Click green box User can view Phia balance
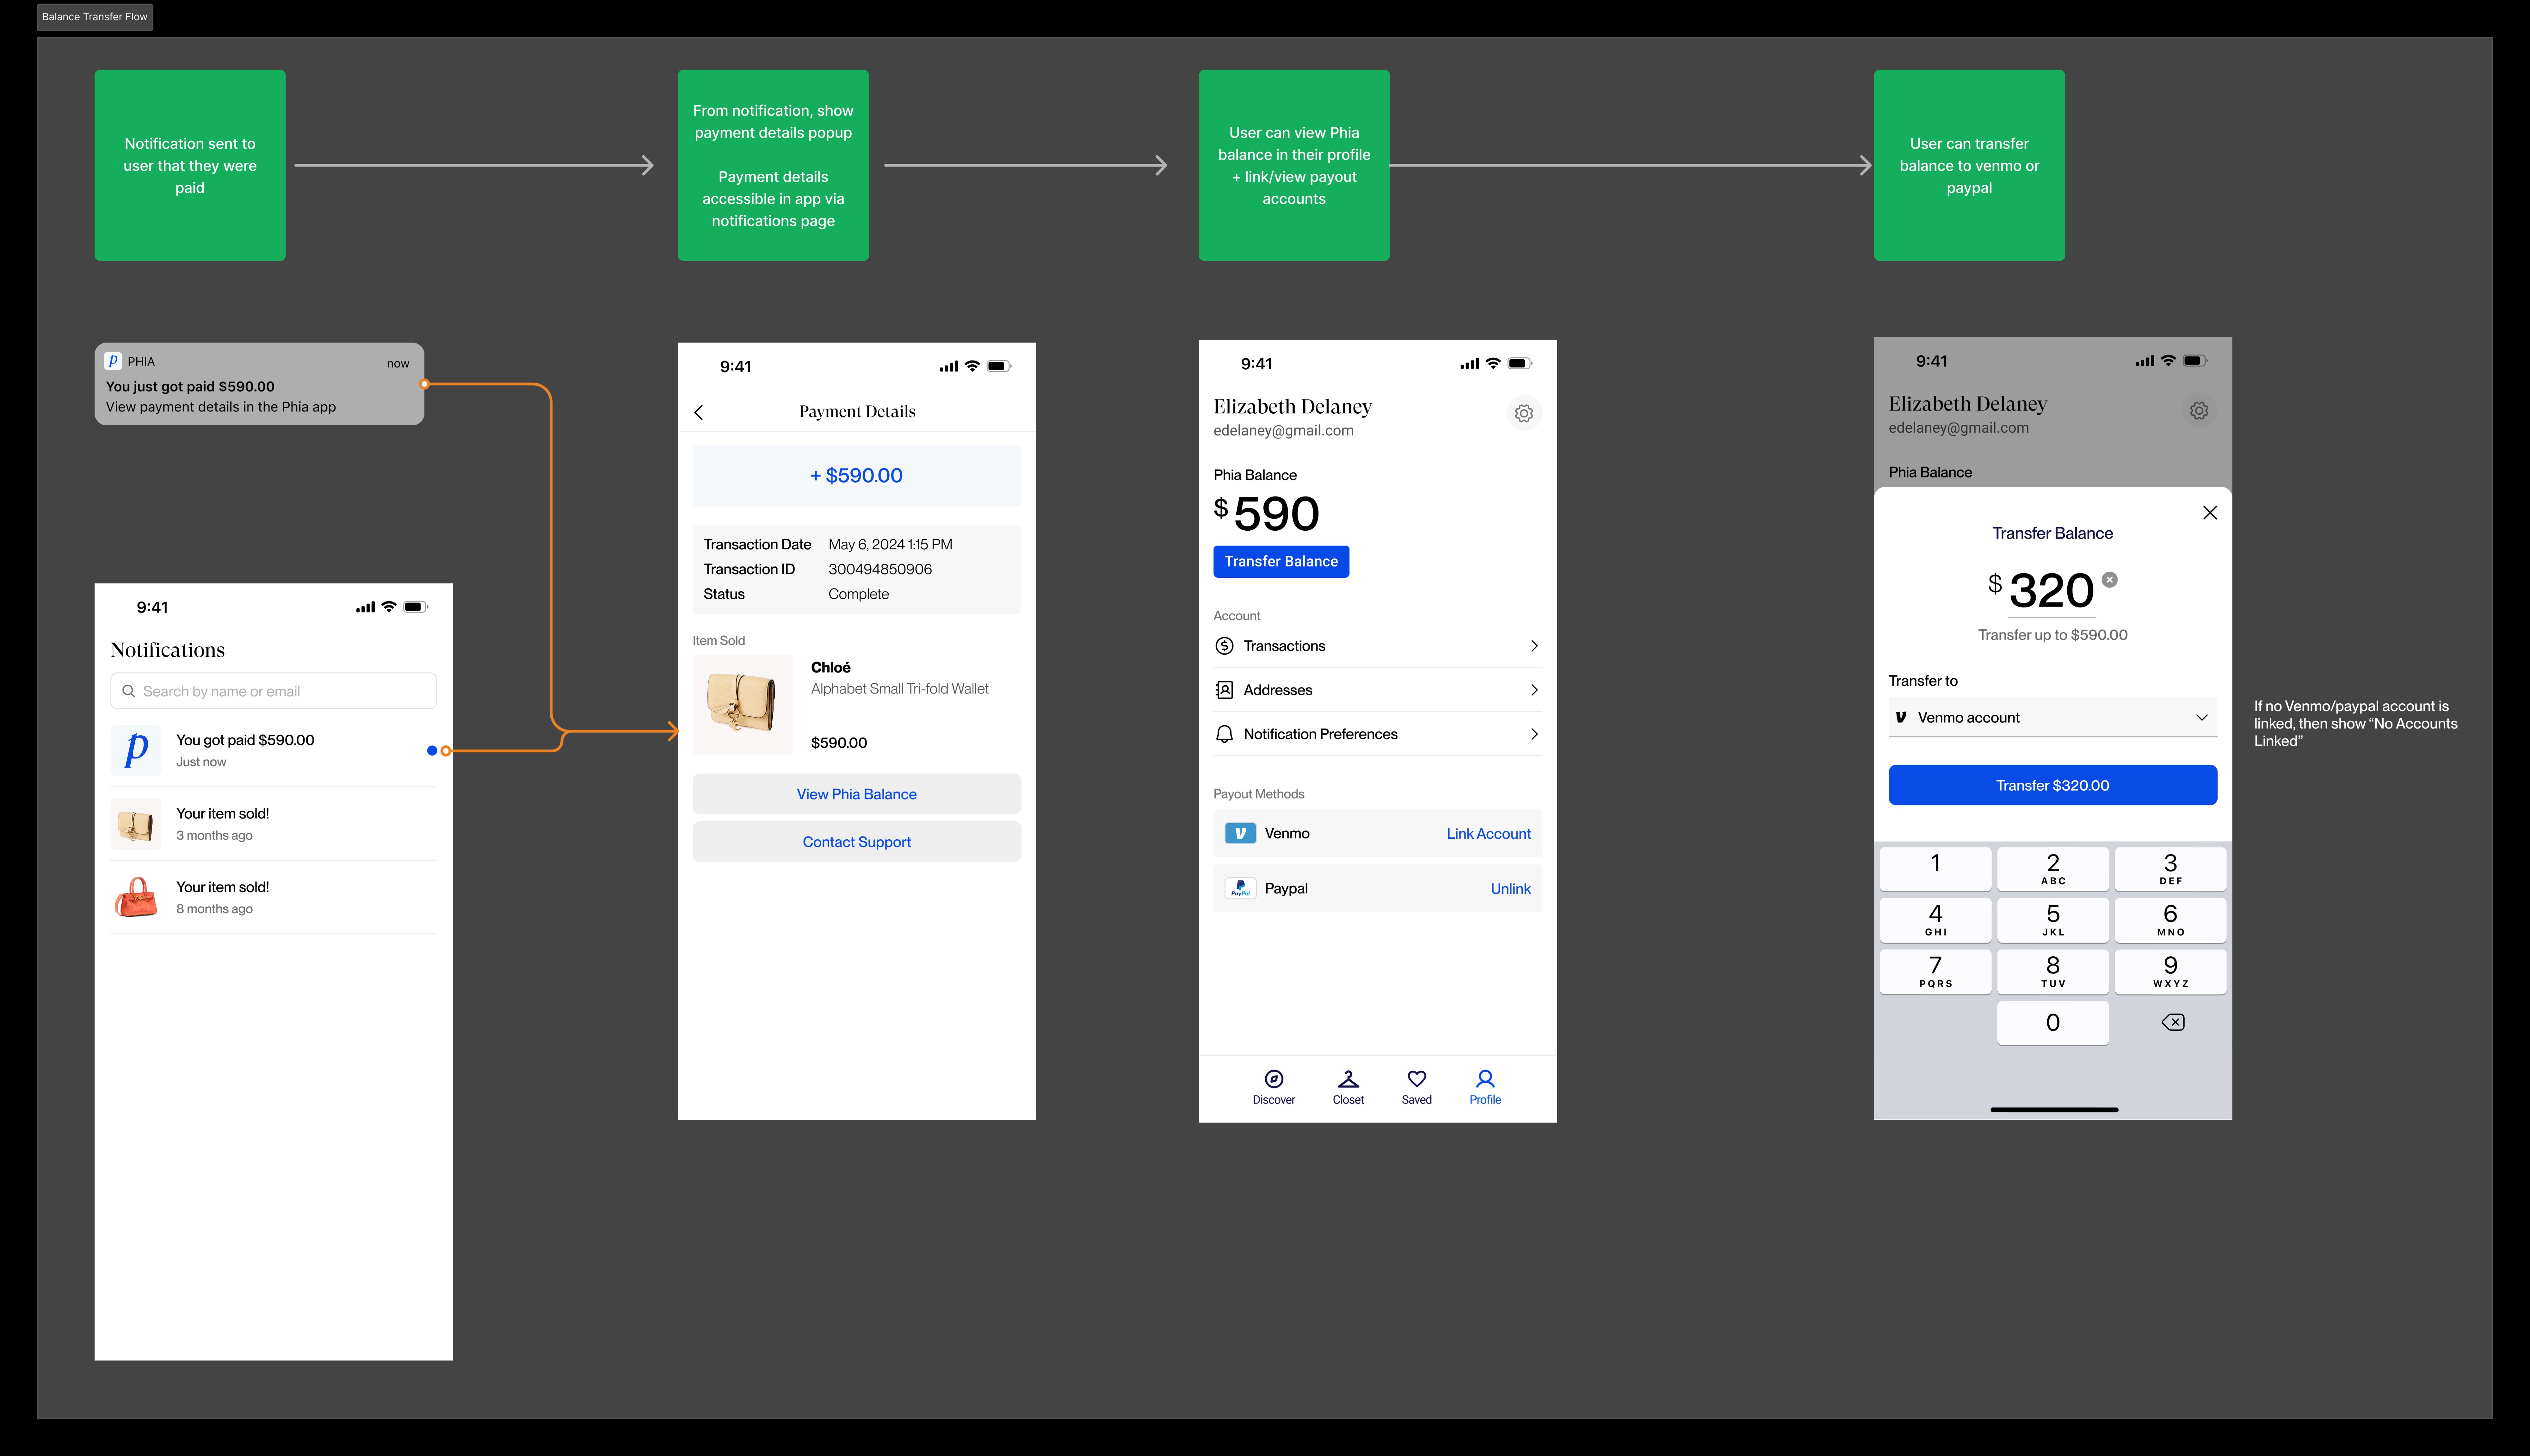The height and width of the screenshot is (1456, 2530). [1294, 165]
